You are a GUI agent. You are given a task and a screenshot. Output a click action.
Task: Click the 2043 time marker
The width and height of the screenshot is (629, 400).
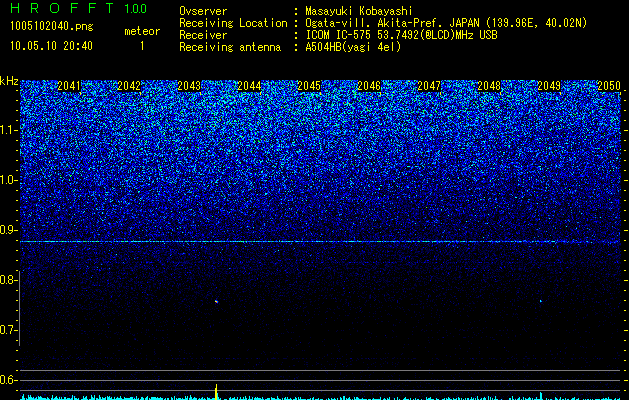(189, 86)
